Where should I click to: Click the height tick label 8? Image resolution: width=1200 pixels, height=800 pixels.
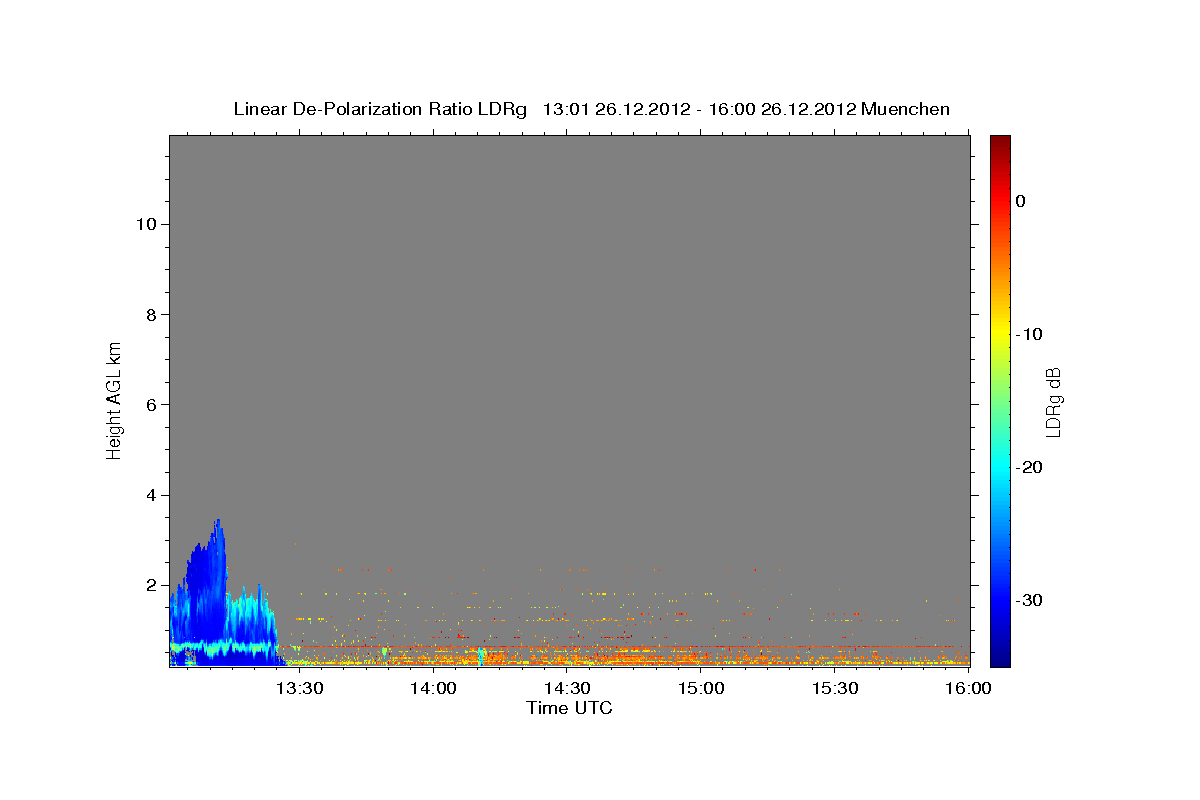(149, 315)
